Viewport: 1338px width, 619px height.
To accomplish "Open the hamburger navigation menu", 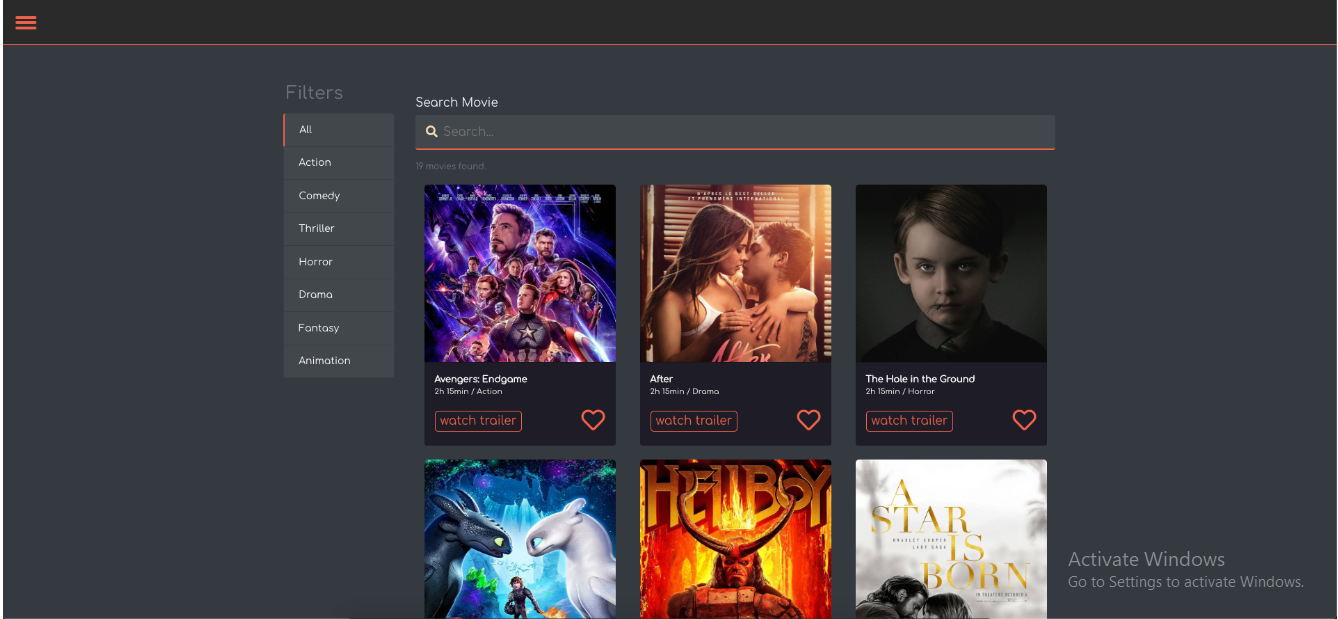I will 25,22.
